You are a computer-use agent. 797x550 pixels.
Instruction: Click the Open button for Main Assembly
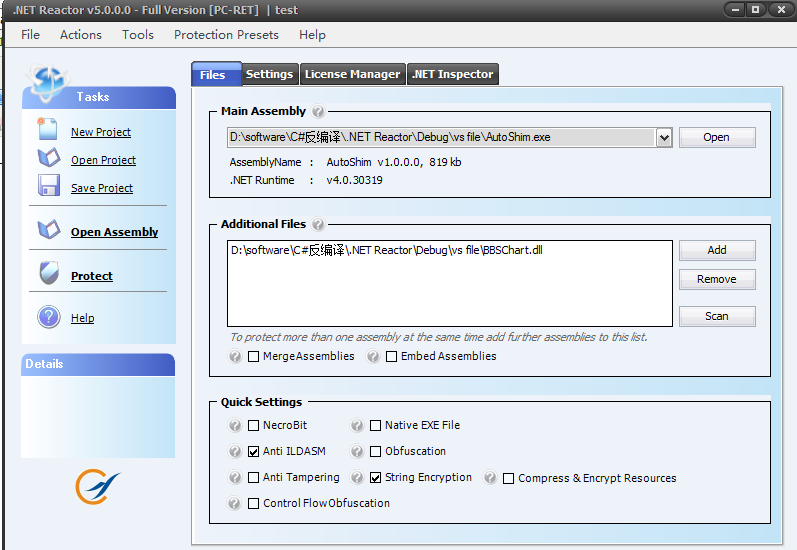[717, 137]
